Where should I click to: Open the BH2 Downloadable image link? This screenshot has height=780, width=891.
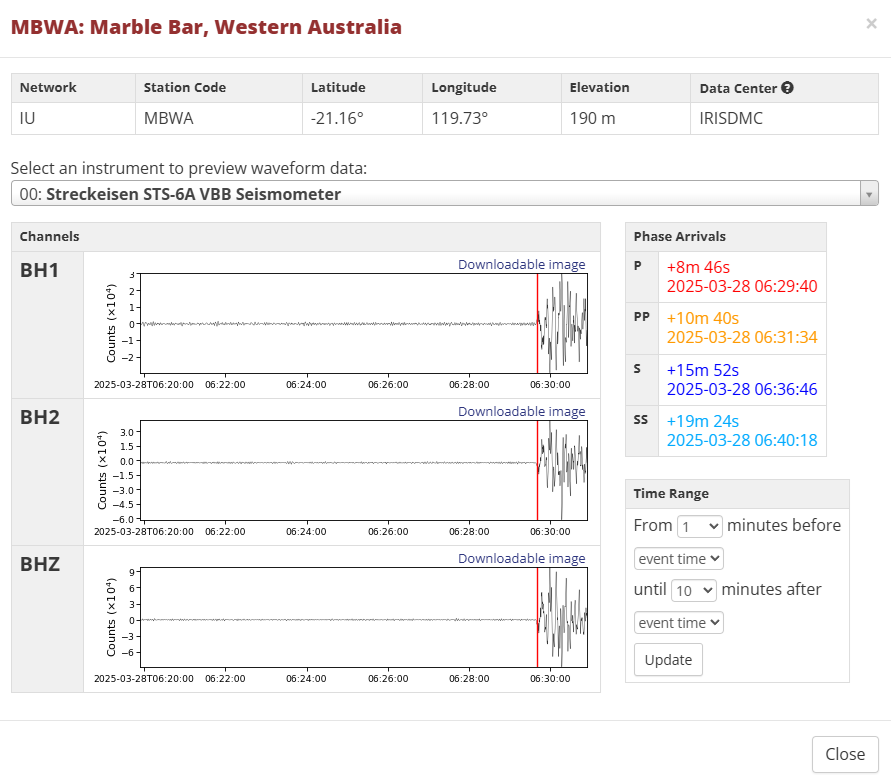tap(521, 411)
